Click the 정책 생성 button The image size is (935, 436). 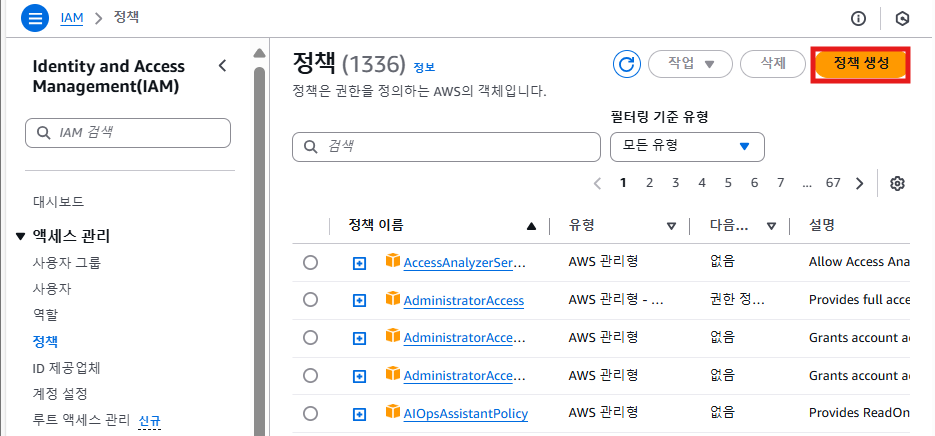coord(861,63)
